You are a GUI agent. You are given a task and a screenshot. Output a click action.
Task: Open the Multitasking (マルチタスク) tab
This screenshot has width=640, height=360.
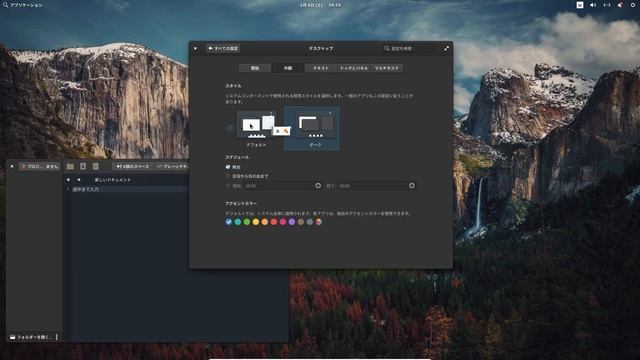(387, 68)
